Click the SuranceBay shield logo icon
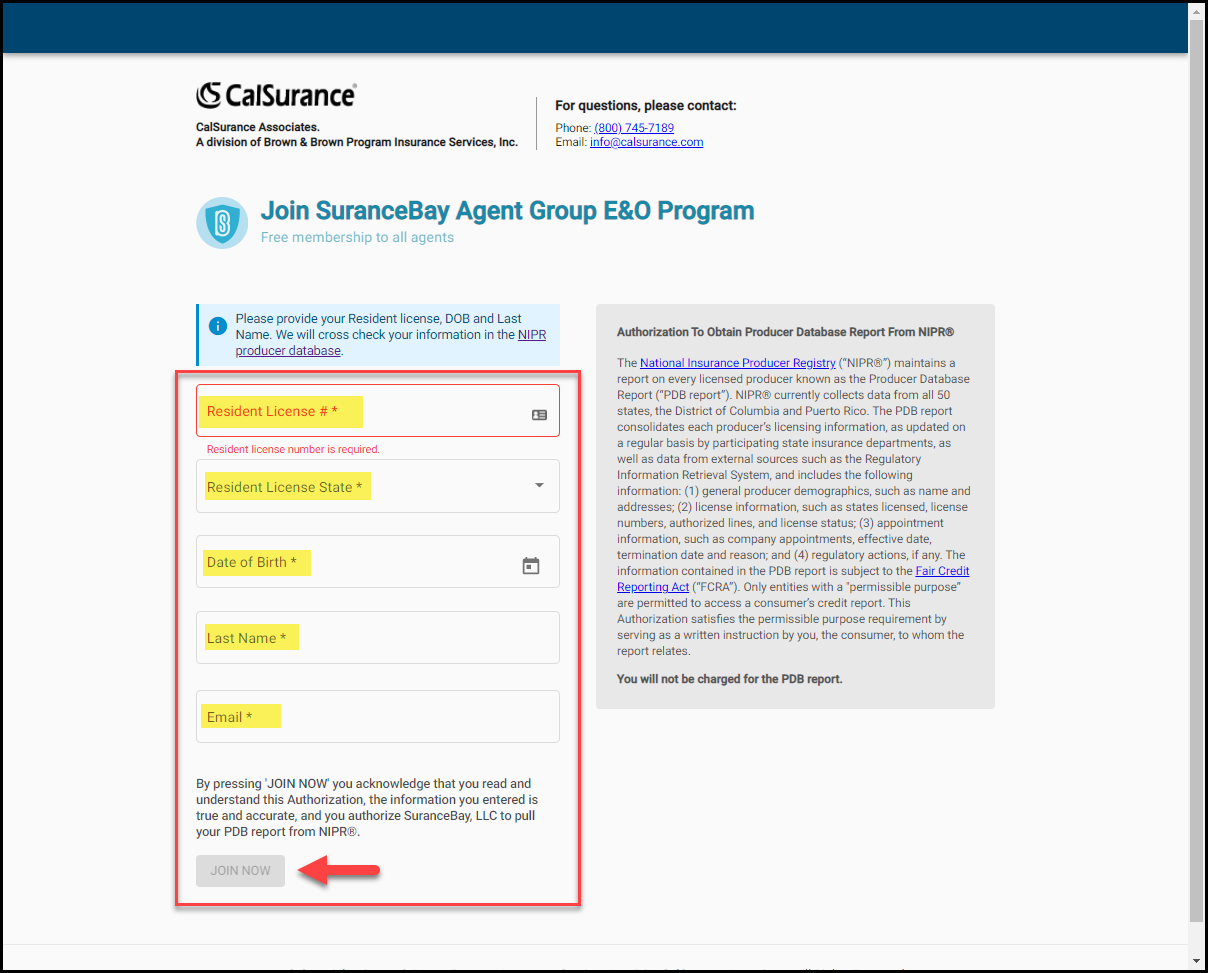The height and width of the screenshot is (973, 1208). (222, 222)
